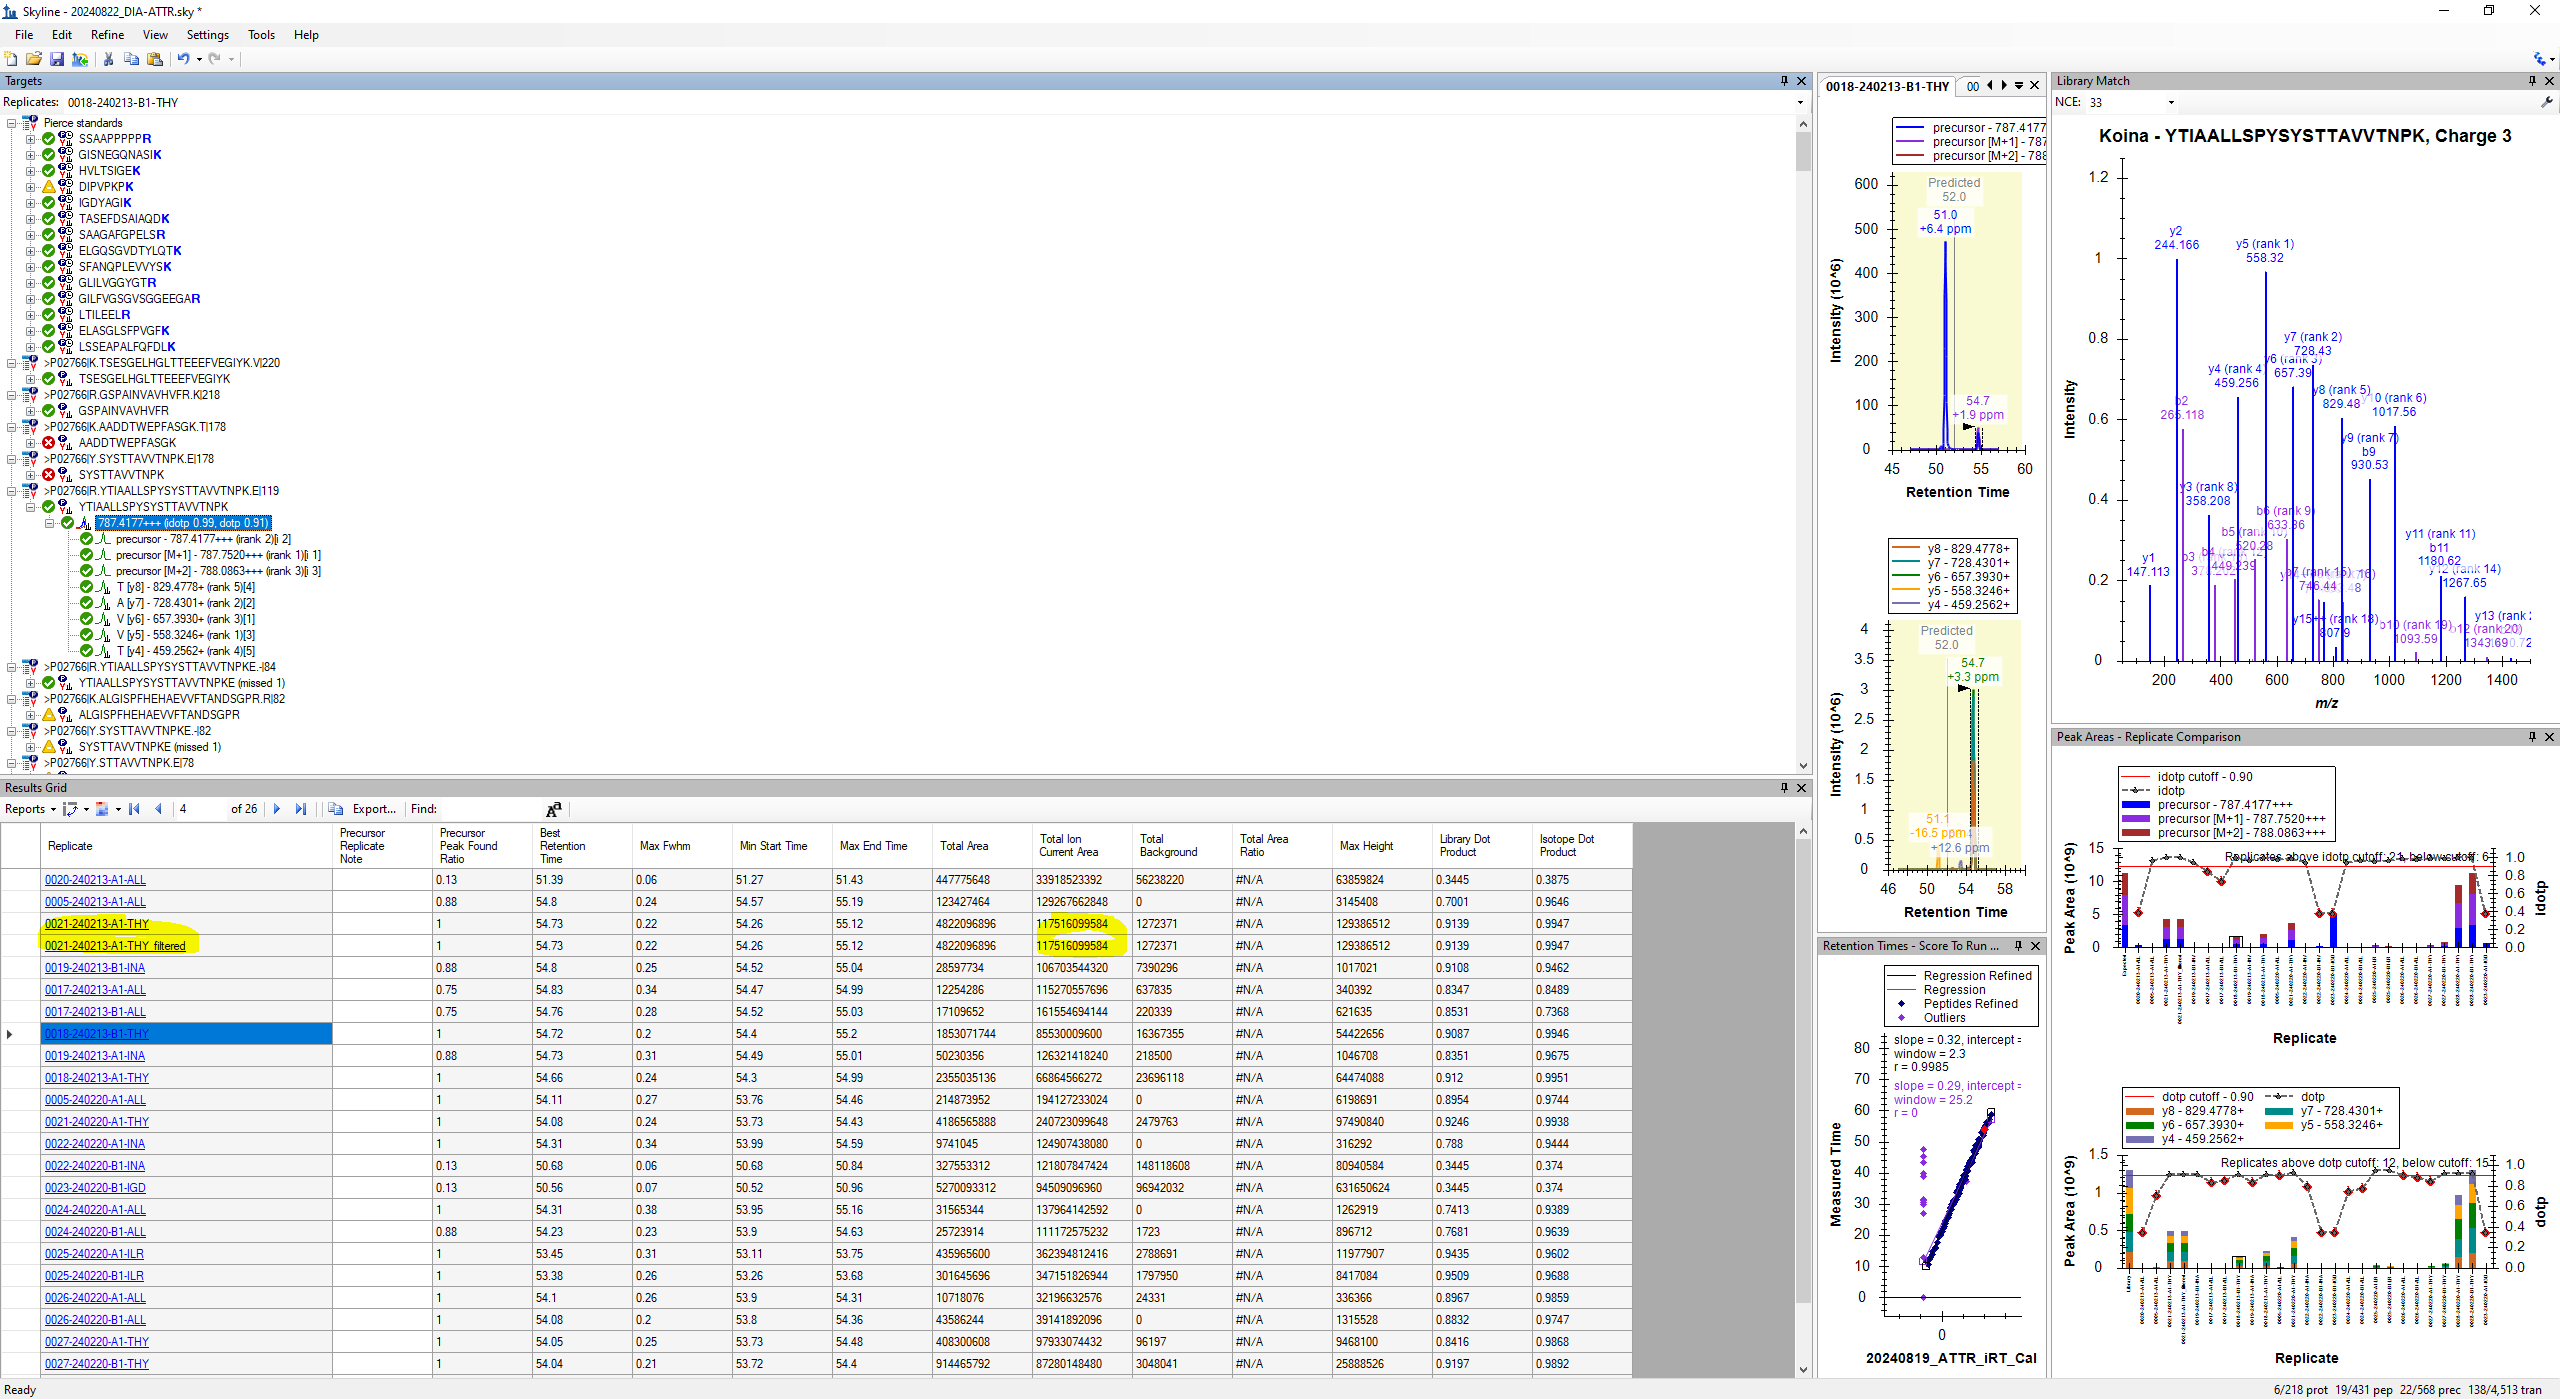The height and width of the screenshot is (1399, 2560).
Task: Open the Settings menu
Action: pos(207,35)
